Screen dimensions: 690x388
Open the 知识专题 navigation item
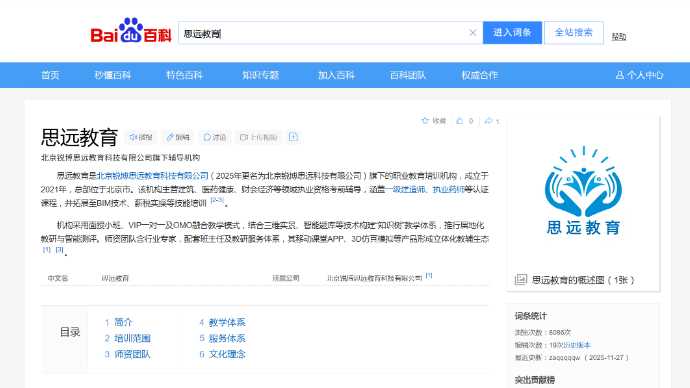click(x=261, y=75)
